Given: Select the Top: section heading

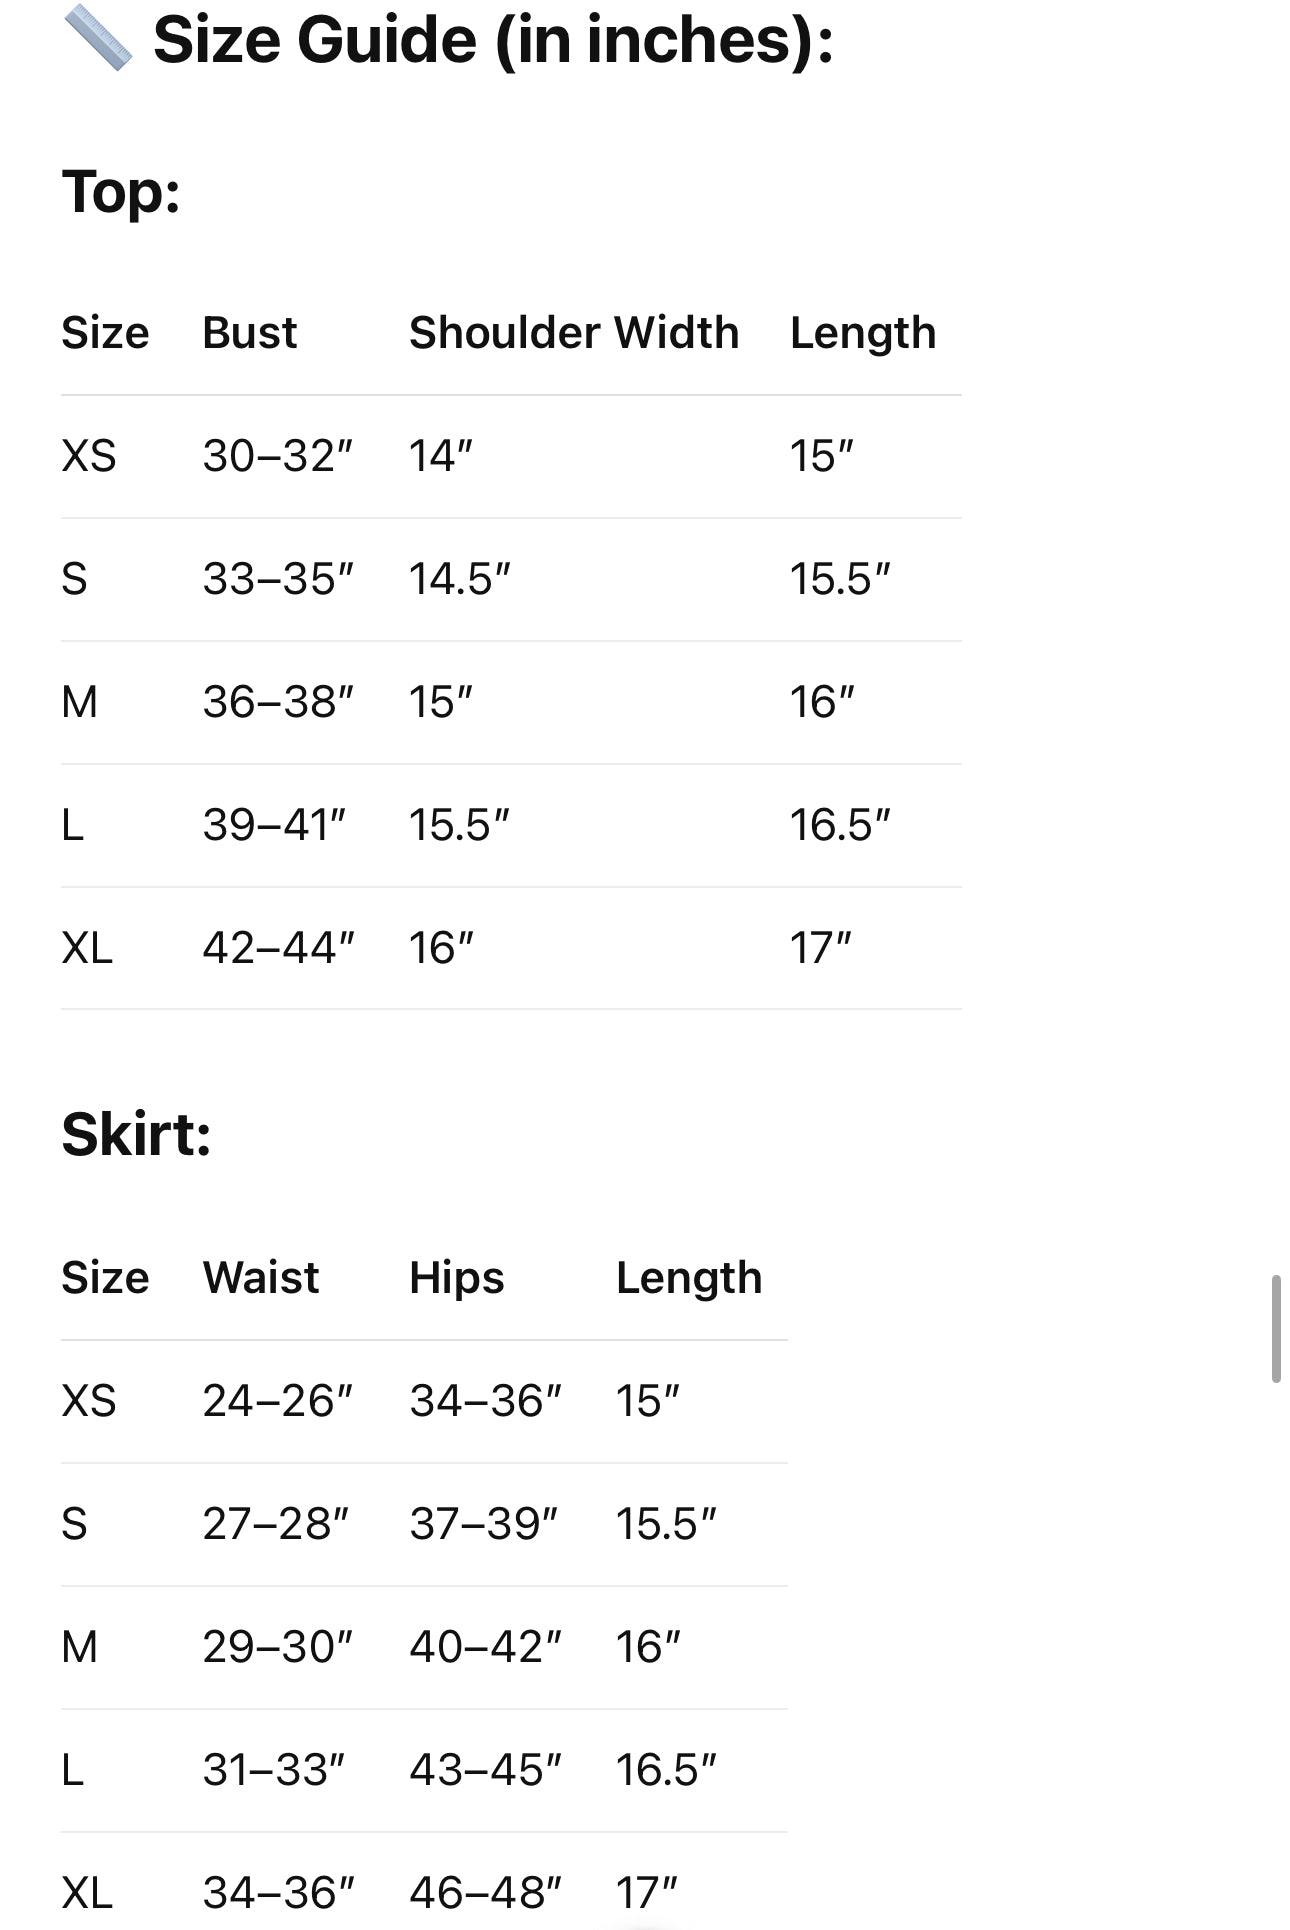Looking at the screenshot, I should (121, 192).
